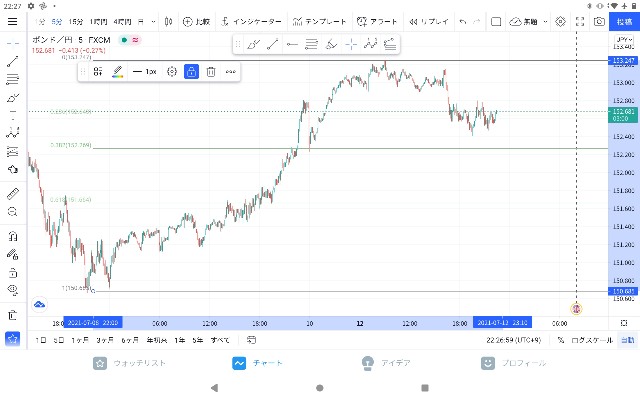Click the 比較 compare symbol button
Image resolution: width=640 pixels, height=400 pixels.
tap(196, 22)
